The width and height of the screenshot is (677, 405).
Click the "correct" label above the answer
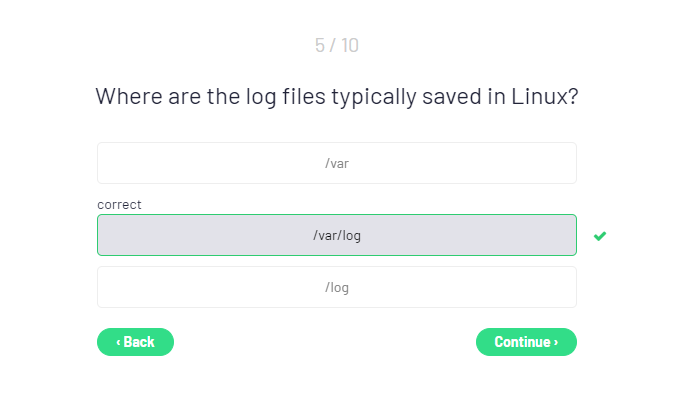pos(119,204)
